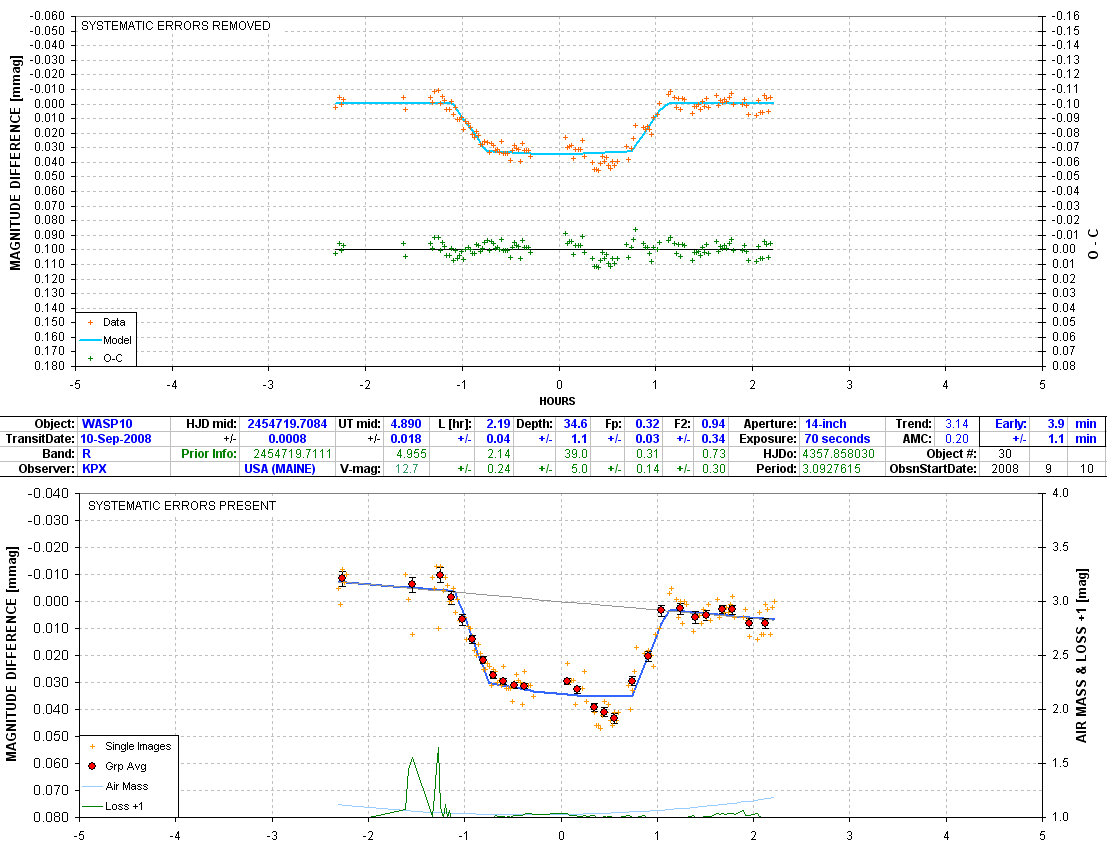This screenshot has height=846, width=1107.
Task: Click the green O-C legend marker
Action: (91, 357)
